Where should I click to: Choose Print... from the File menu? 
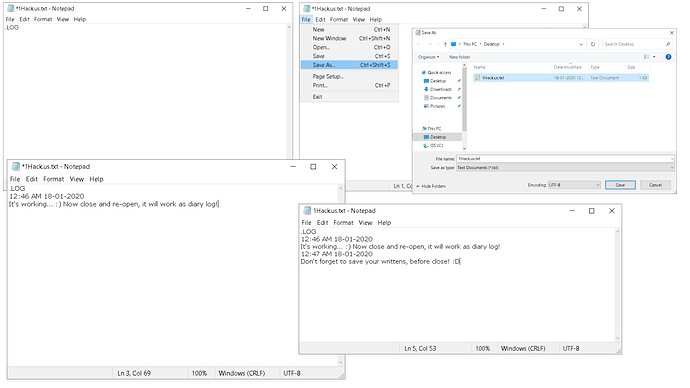click(x=349, y=85)
